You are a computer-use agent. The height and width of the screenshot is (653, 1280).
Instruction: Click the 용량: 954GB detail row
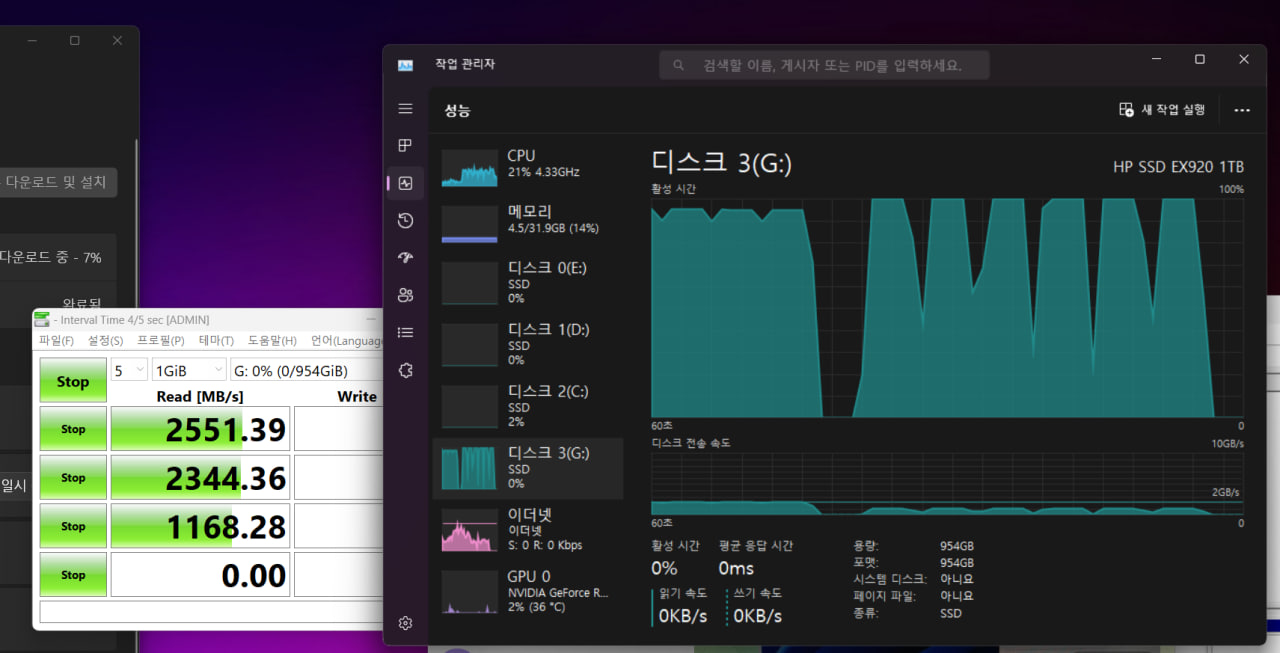(x=913, y=546)
